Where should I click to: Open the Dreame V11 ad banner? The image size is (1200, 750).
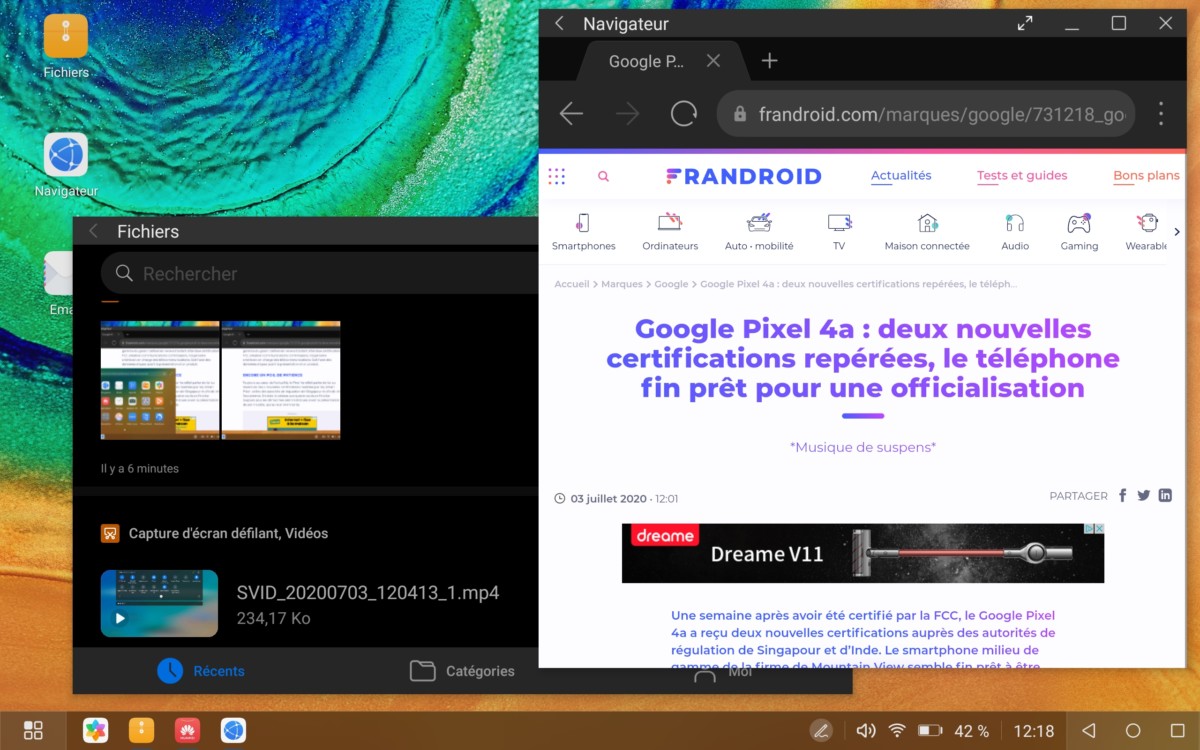pyautogui.click(x=863, y=553)
